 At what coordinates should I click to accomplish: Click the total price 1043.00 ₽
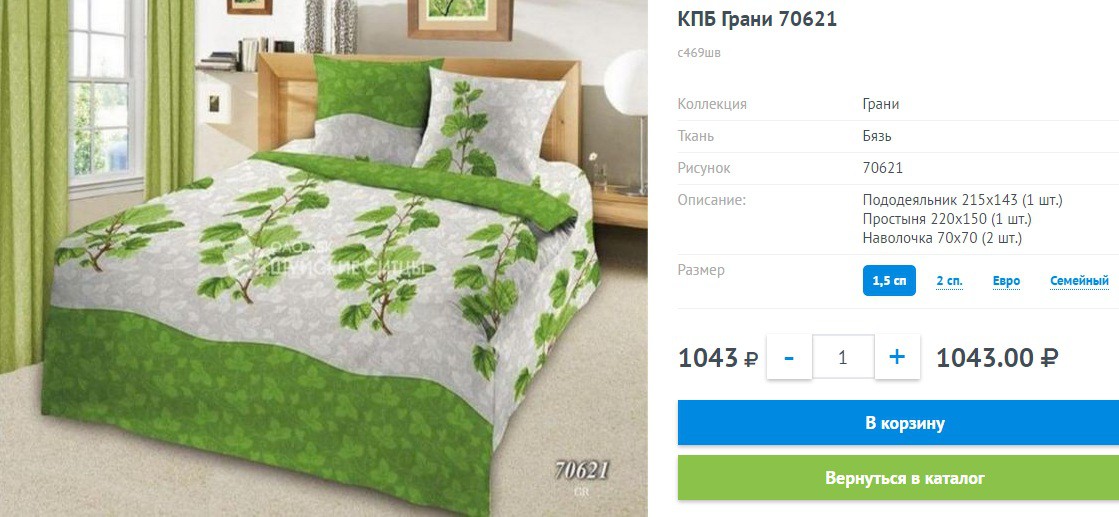pos(997,358)
